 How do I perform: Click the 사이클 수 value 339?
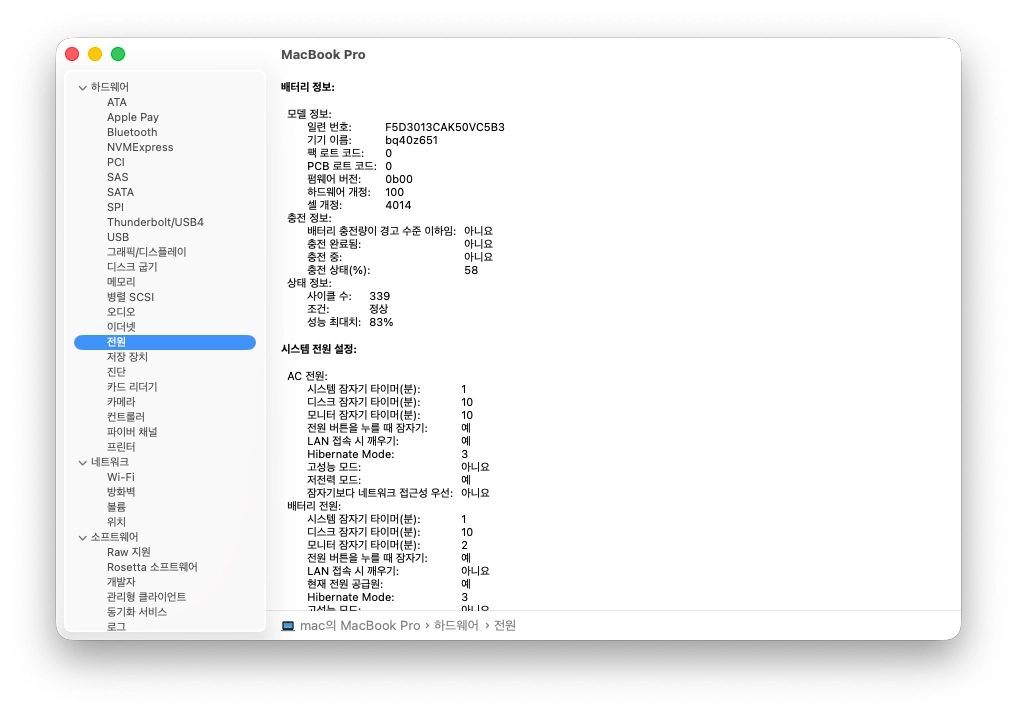click(x=379, y=296)
